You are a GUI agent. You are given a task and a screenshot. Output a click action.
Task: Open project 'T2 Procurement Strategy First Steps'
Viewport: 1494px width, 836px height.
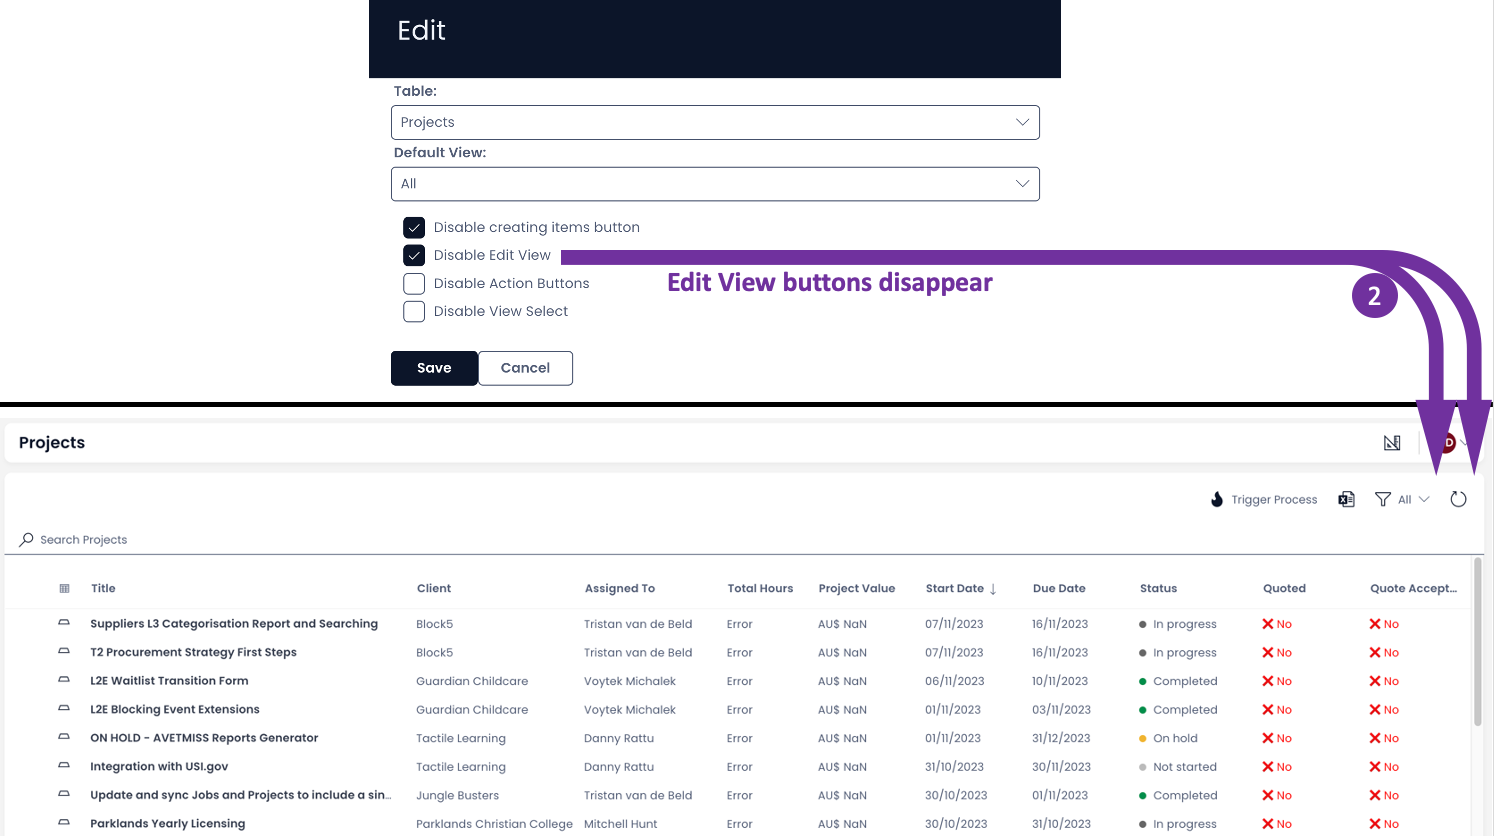193,652
